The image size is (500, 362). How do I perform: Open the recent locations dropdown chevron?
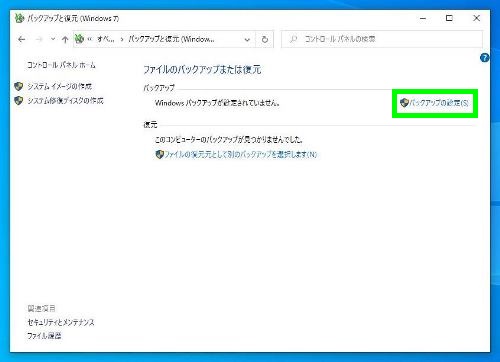click(x=53, y=39)
